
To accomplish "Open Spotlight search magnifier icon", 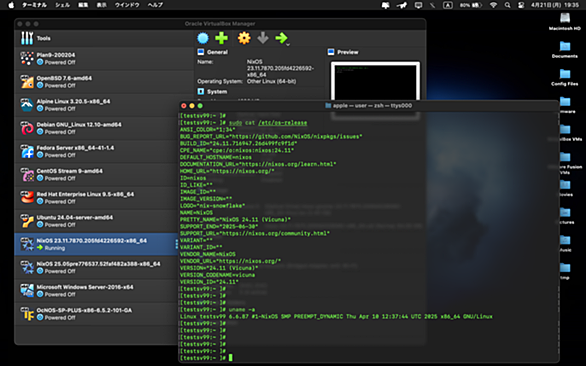I will pyautogui.click(x=507, y=5).
